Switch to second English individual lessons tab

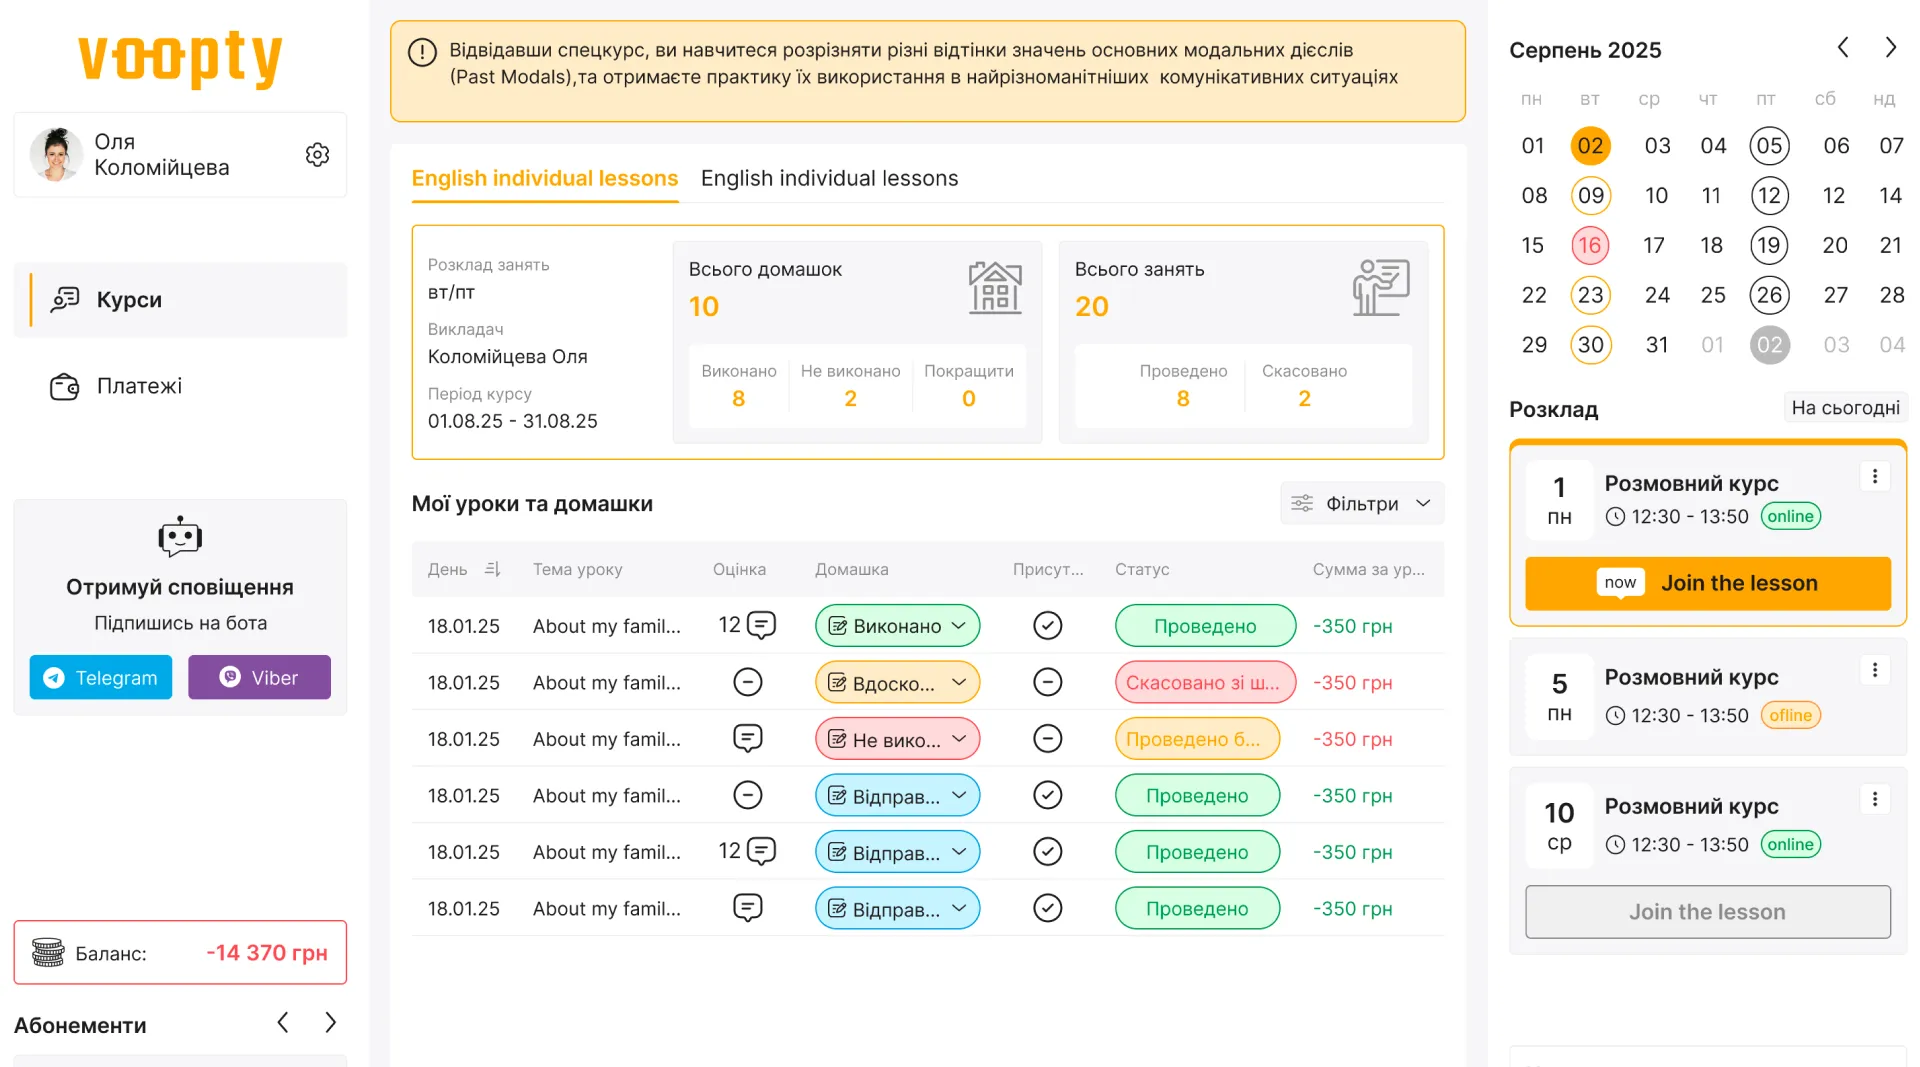829,178
